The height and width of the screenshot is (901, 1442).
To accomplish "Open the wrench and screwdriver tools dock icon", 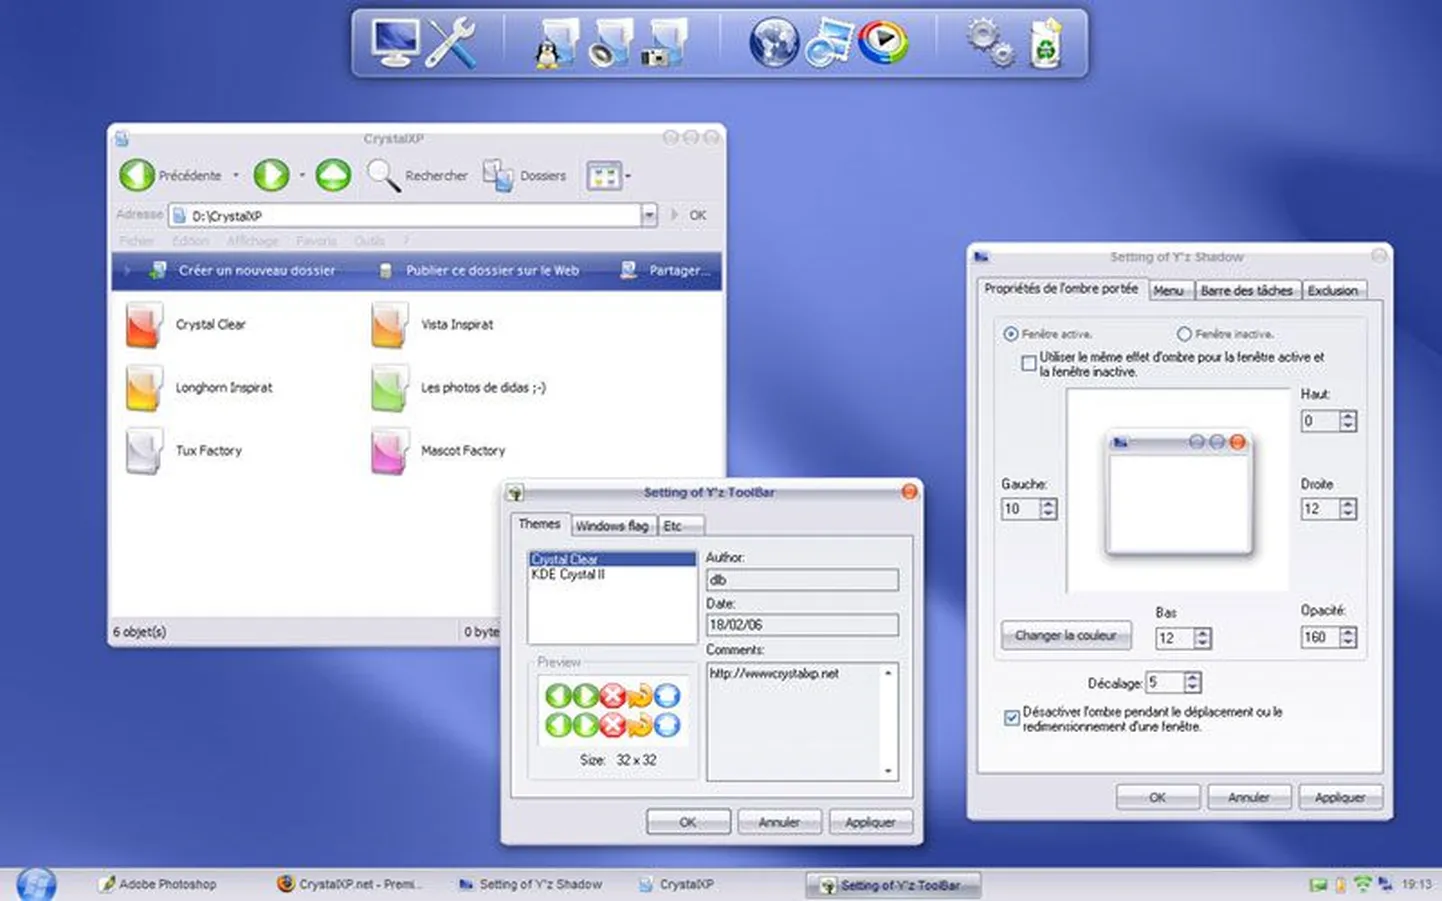I will coord(451,44).
